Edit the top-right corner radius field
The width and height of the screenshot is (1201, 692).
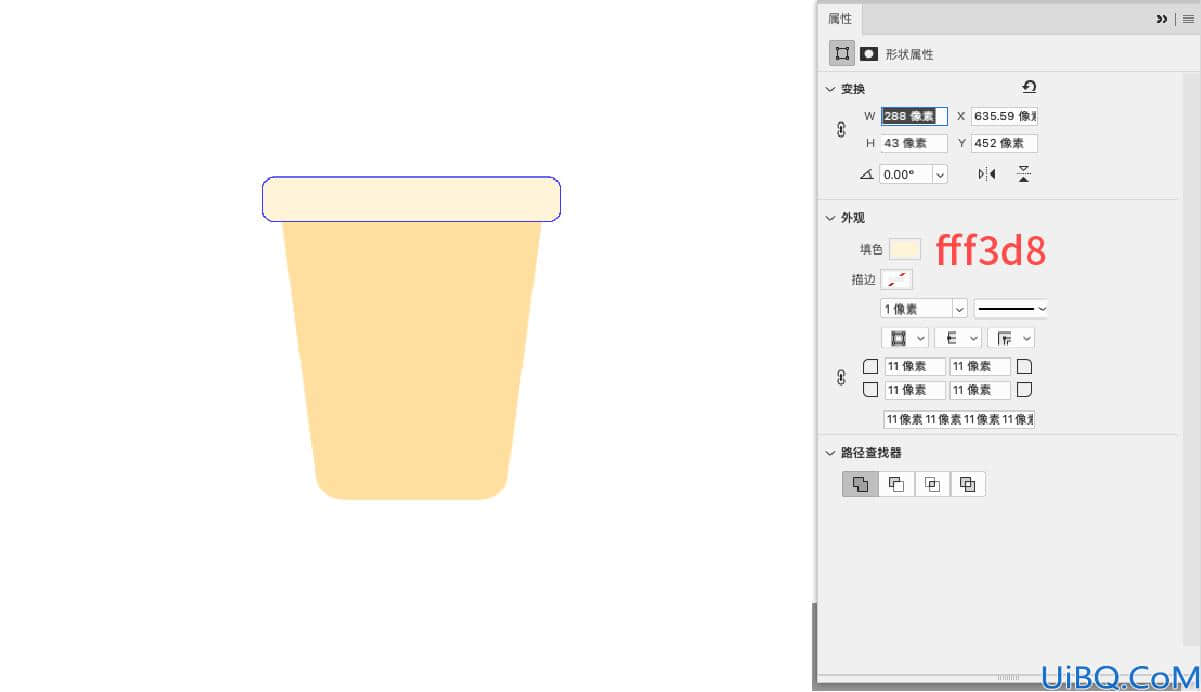(x=980, y=366)
